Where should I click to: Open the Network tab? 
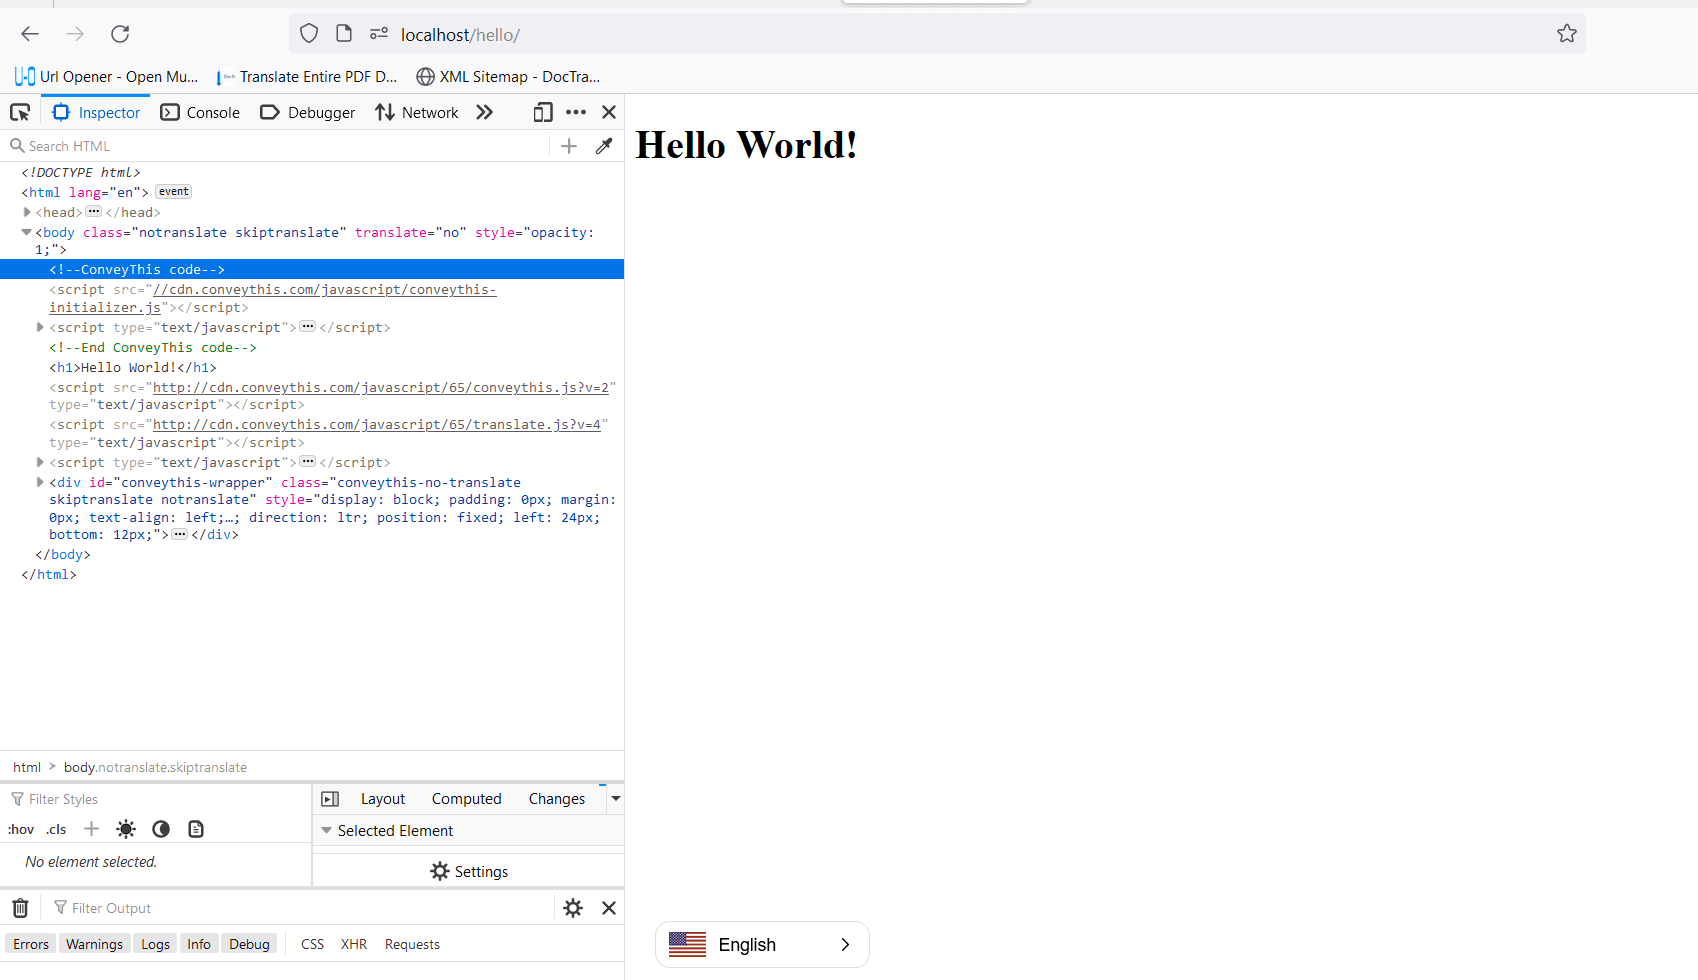[417, 112]
